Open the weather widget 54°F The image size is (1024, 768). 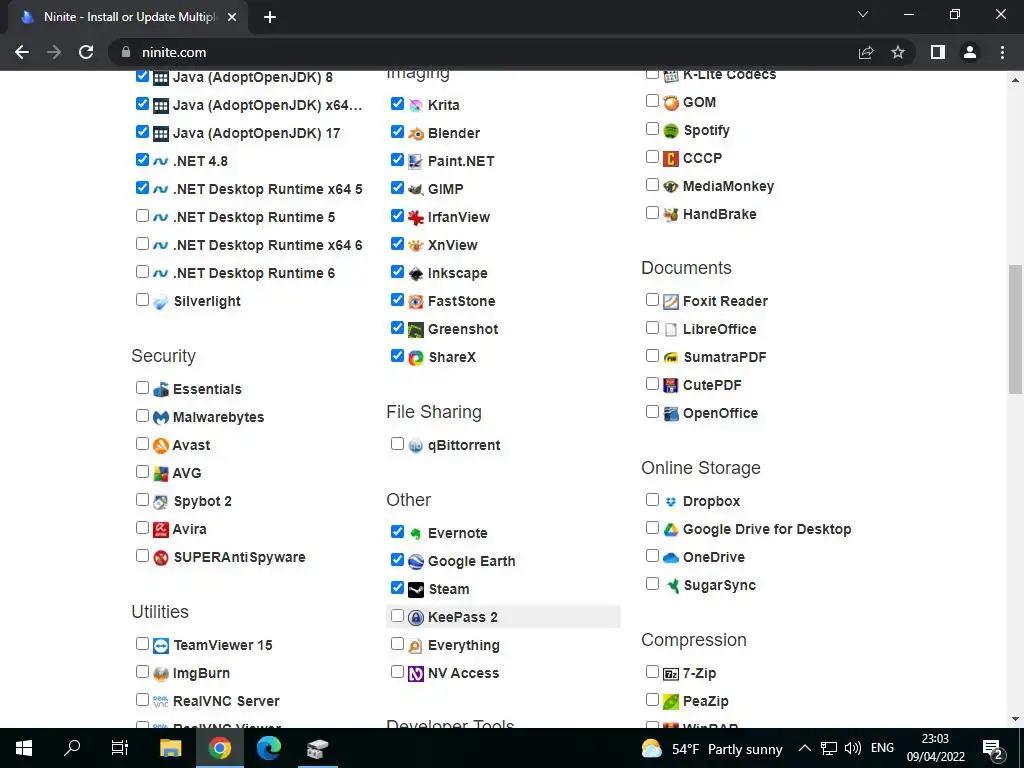712,748
